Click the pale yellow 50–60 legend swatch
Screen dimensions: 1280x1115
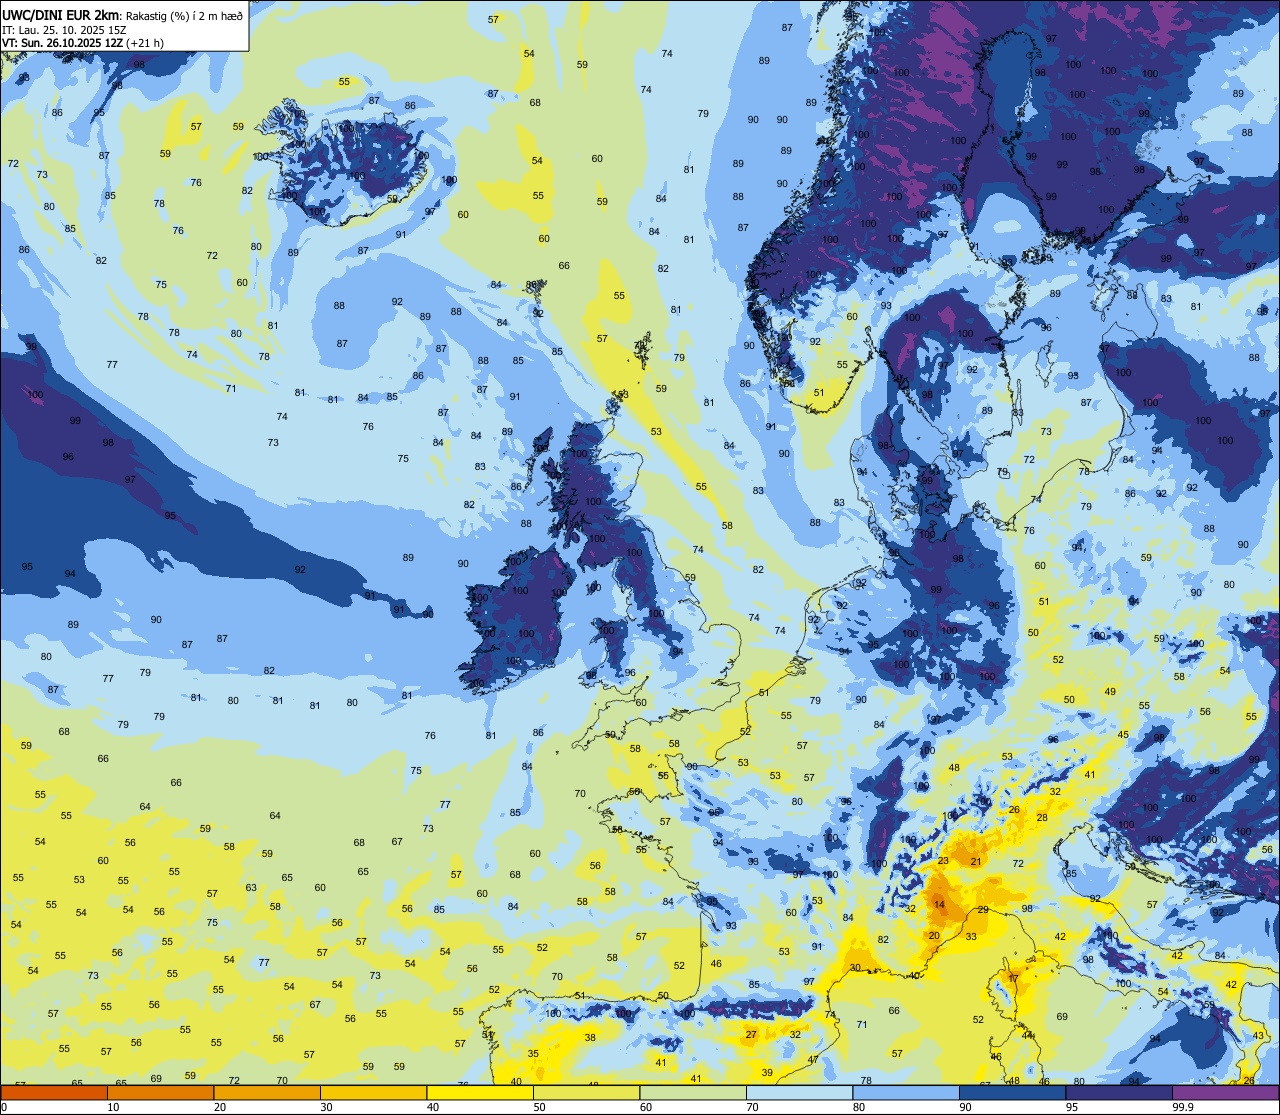click(x=586, y=1092)
